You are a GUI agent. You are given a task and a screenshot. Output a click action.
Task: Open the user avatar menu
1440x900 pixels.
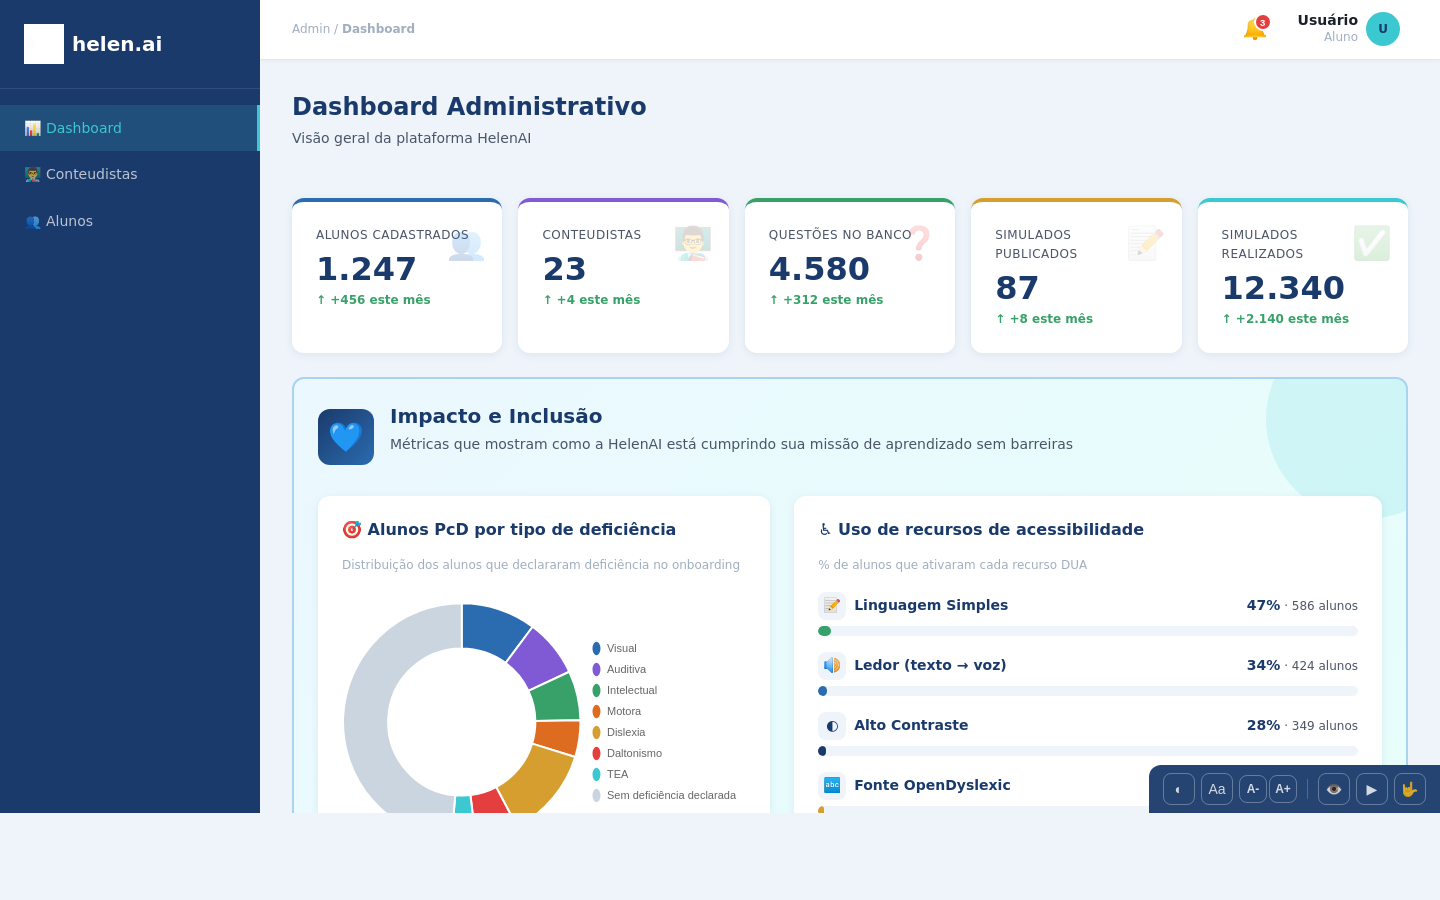1383,29
